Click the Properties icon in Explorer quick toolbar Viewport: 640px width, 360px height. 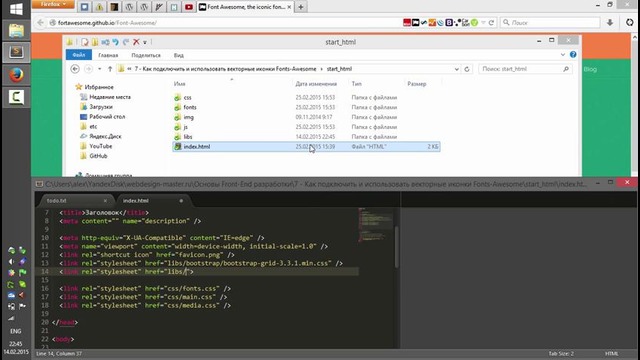tap(84, 42)
